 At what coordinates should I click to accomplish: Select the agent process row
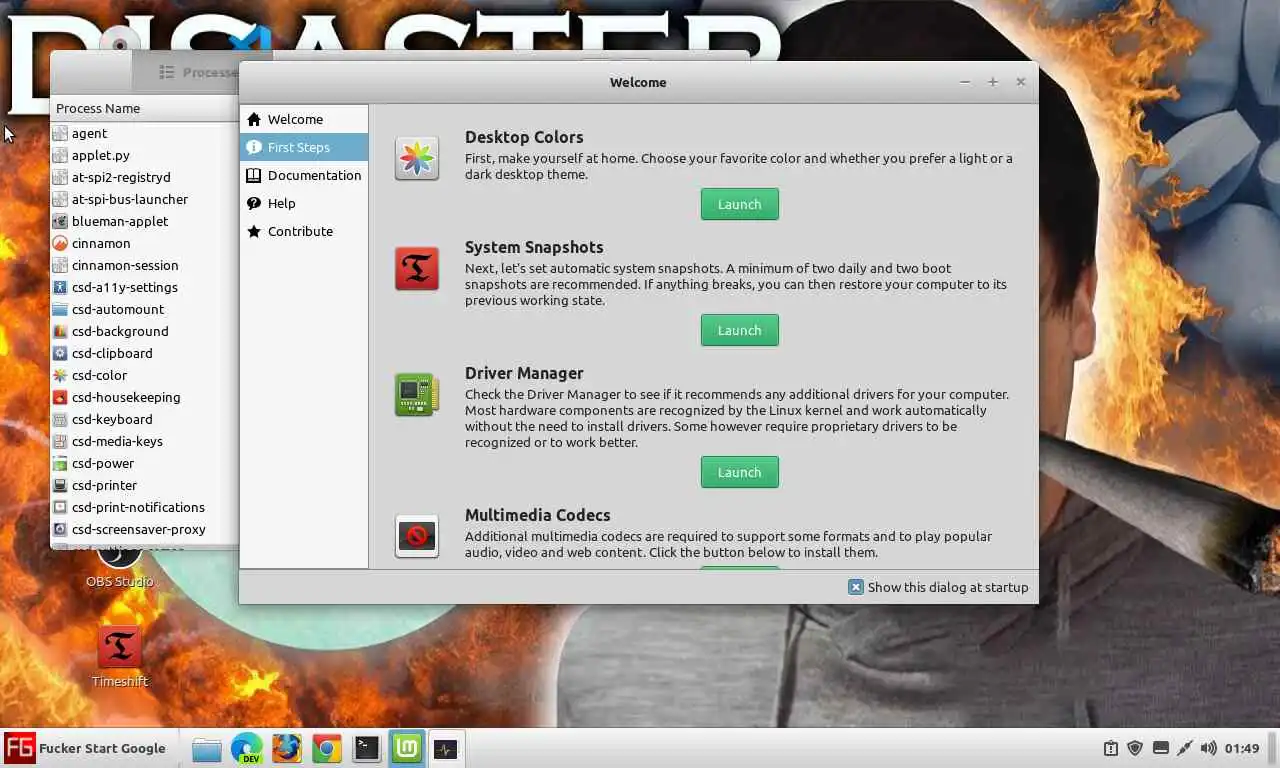[x=144, y=133]
